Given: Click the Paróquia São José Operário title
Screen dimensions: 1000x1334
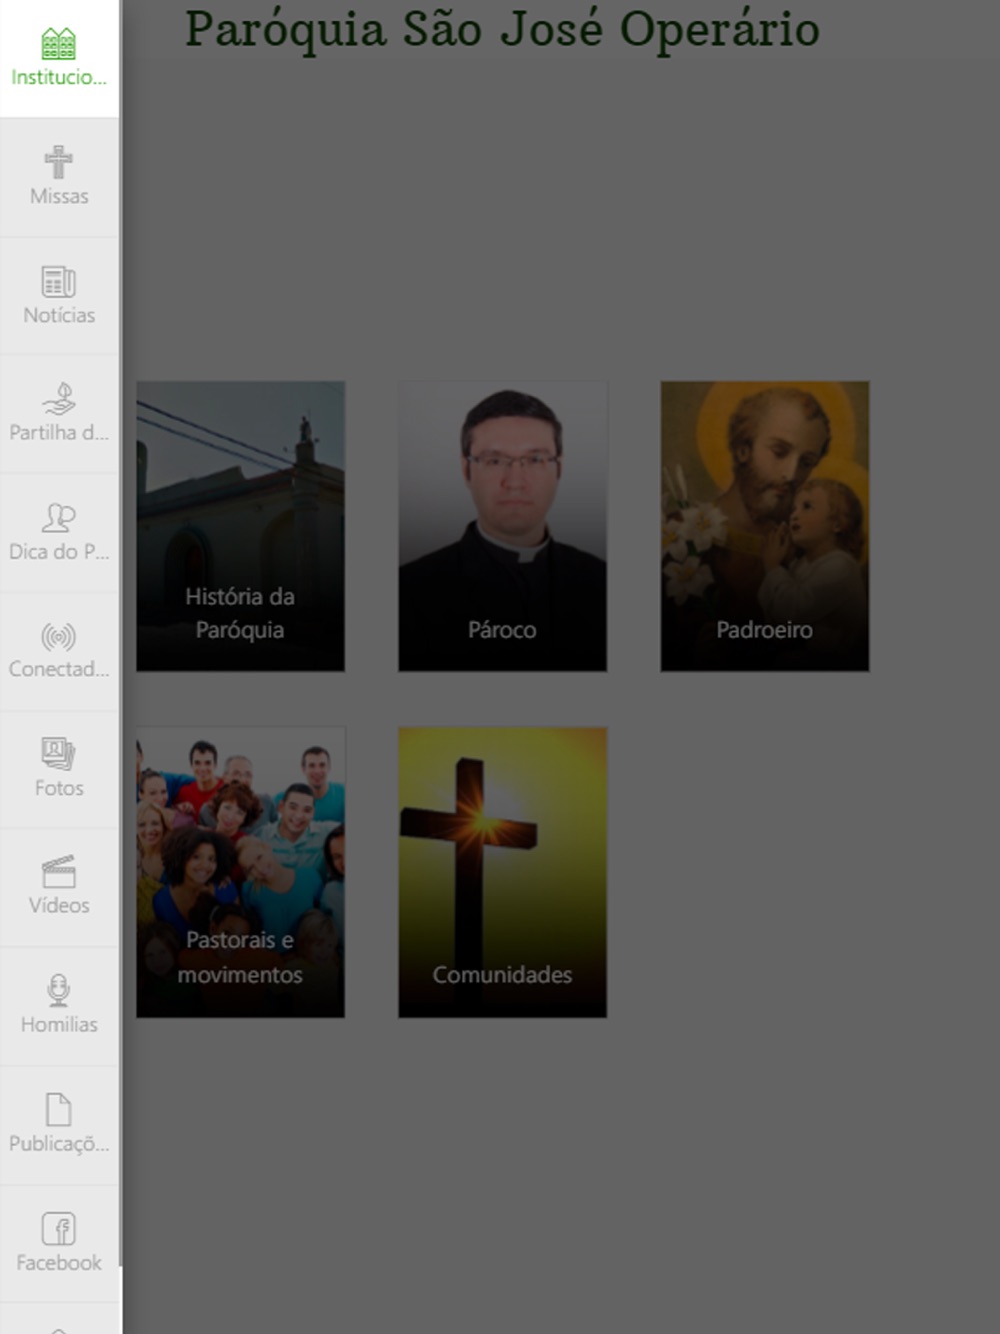Looking at the screenshot, I should [502, 30].
